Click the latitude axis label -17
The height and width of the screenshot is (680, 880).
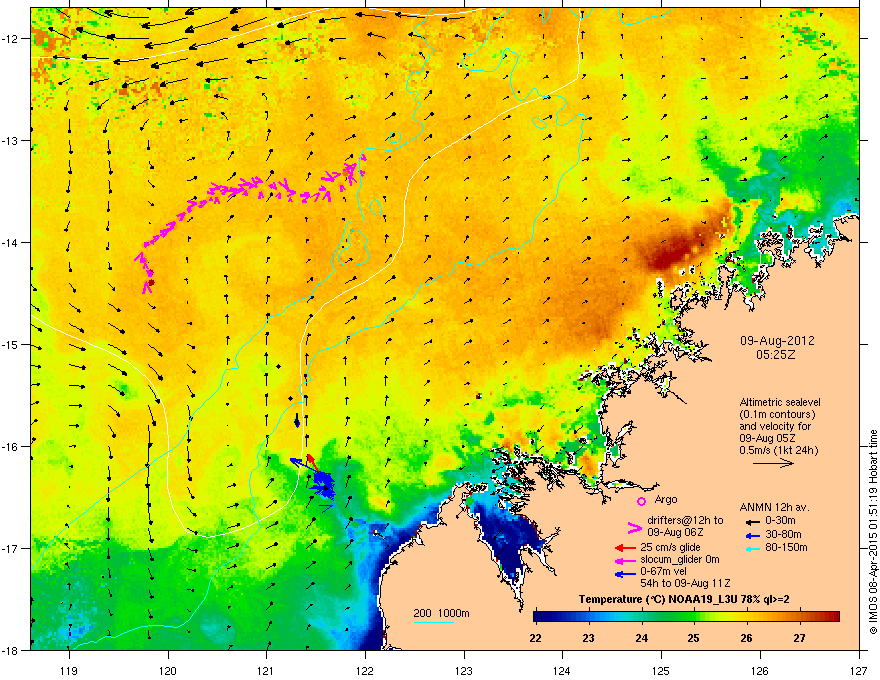click(x=10, y=549)
